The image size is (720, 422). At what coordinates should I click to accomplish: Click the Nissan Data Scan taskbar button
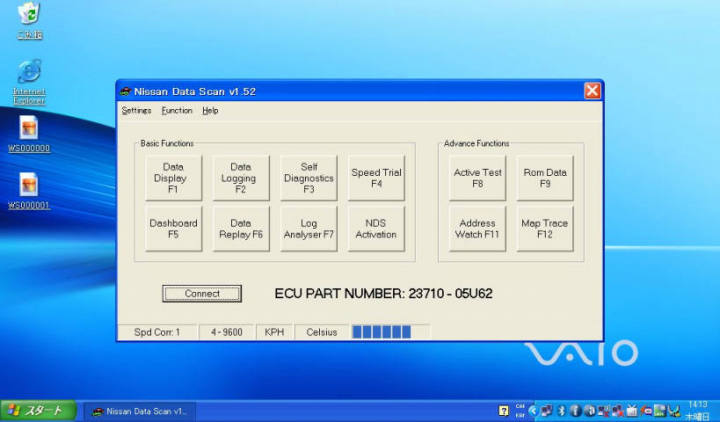pos(139,411)
